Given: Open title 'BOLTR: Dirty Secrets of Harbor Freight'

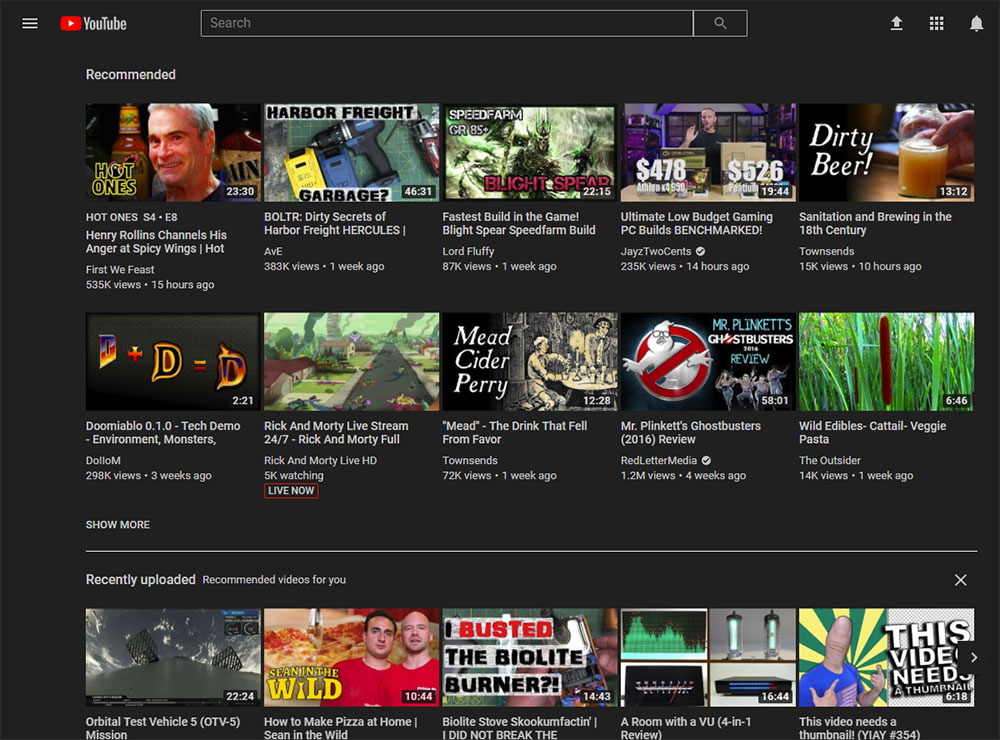Looking at the screenshot, I should (x=335, y=223).
